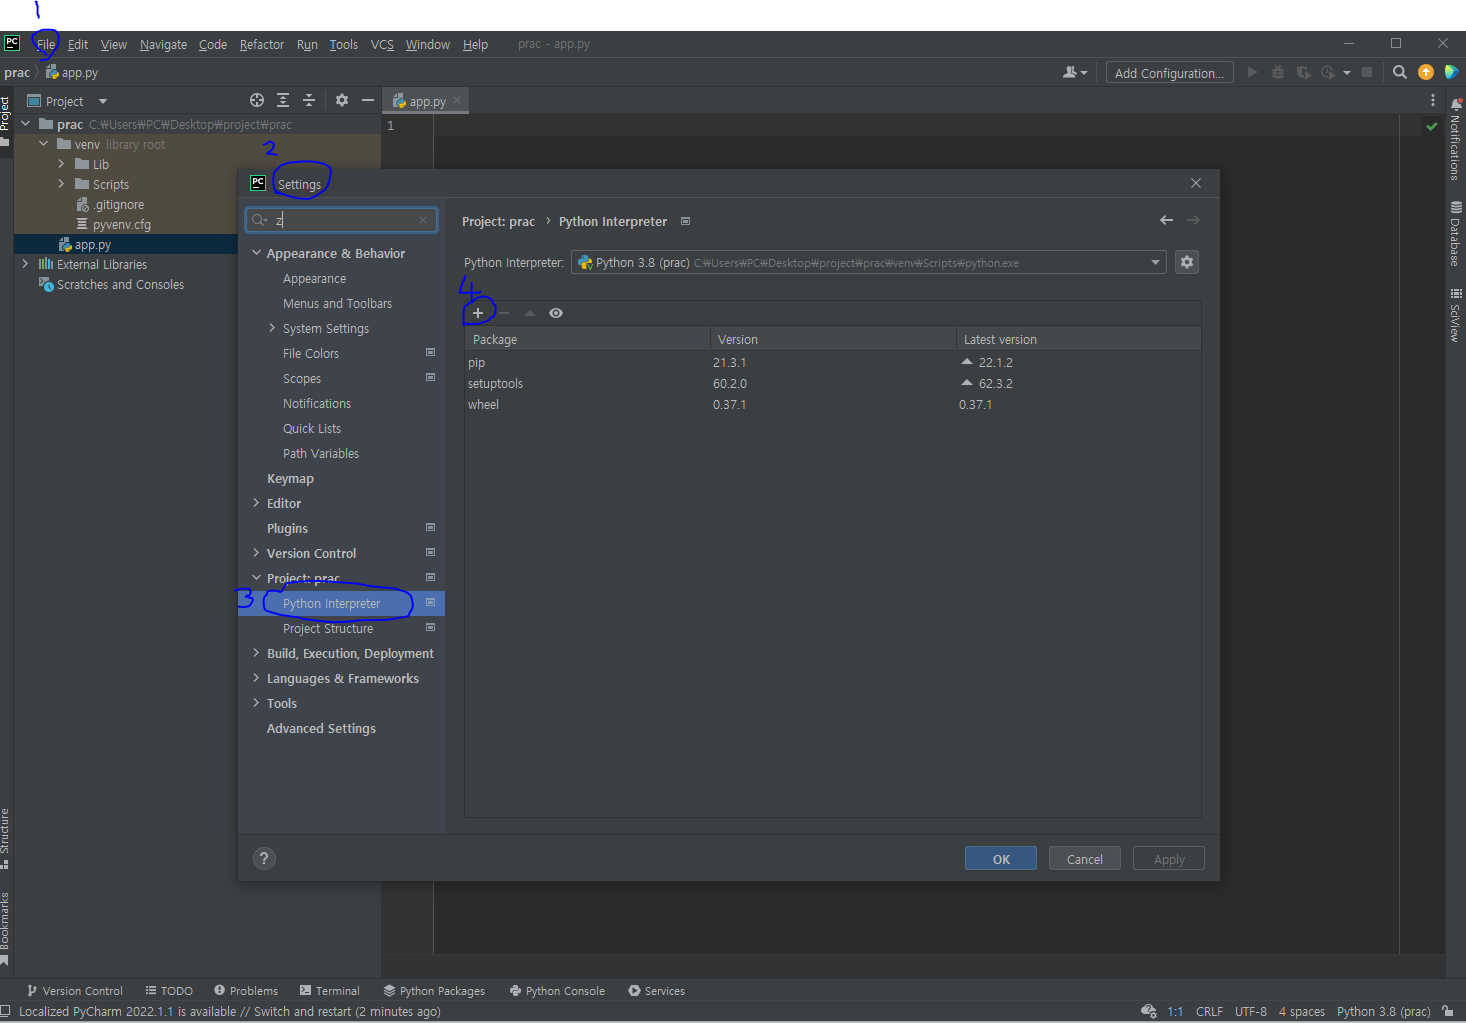Viewport: 1466px width, 1023px height.
Task: Clear the Settings search field
Action: [423, 220]
